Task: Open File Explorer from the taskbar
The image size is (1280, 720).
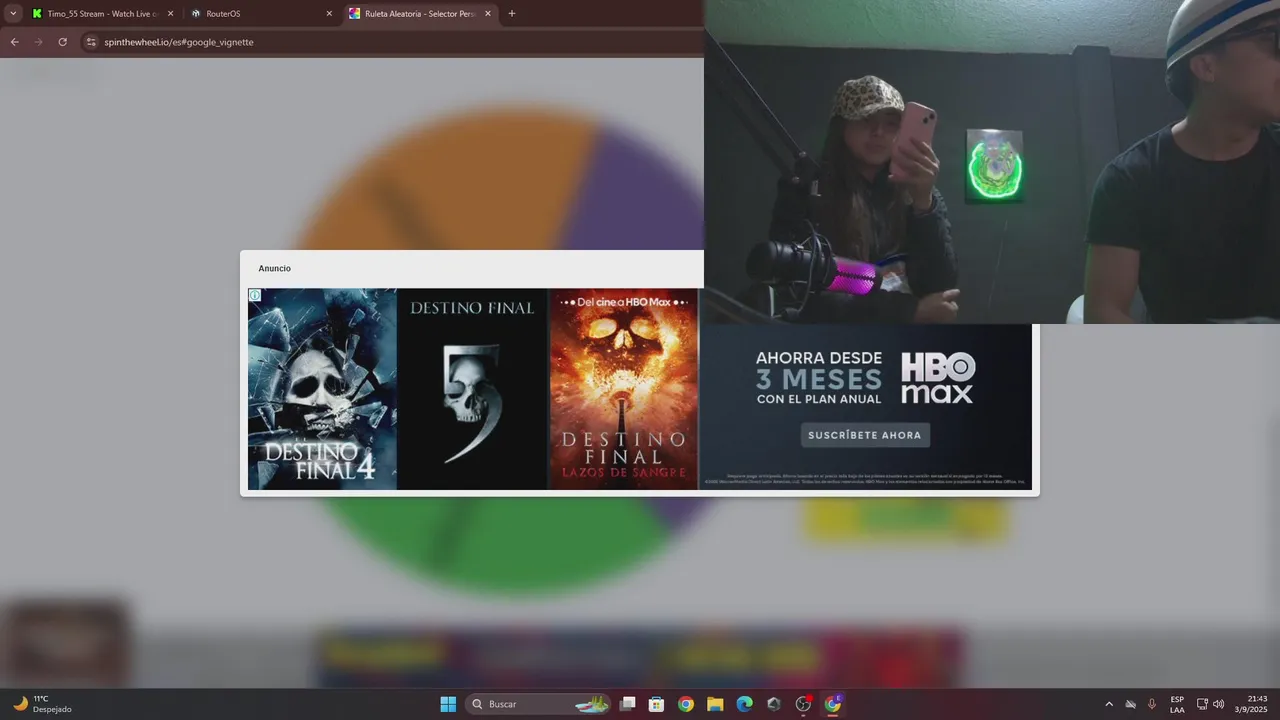Action: 715,704
